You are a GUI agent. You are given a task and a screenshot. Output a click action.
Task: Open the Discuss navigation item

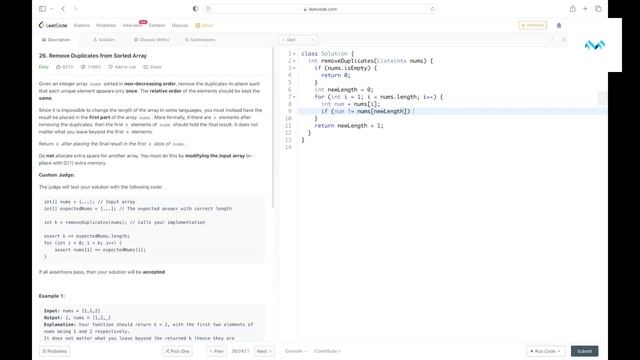tap(180, 25)
